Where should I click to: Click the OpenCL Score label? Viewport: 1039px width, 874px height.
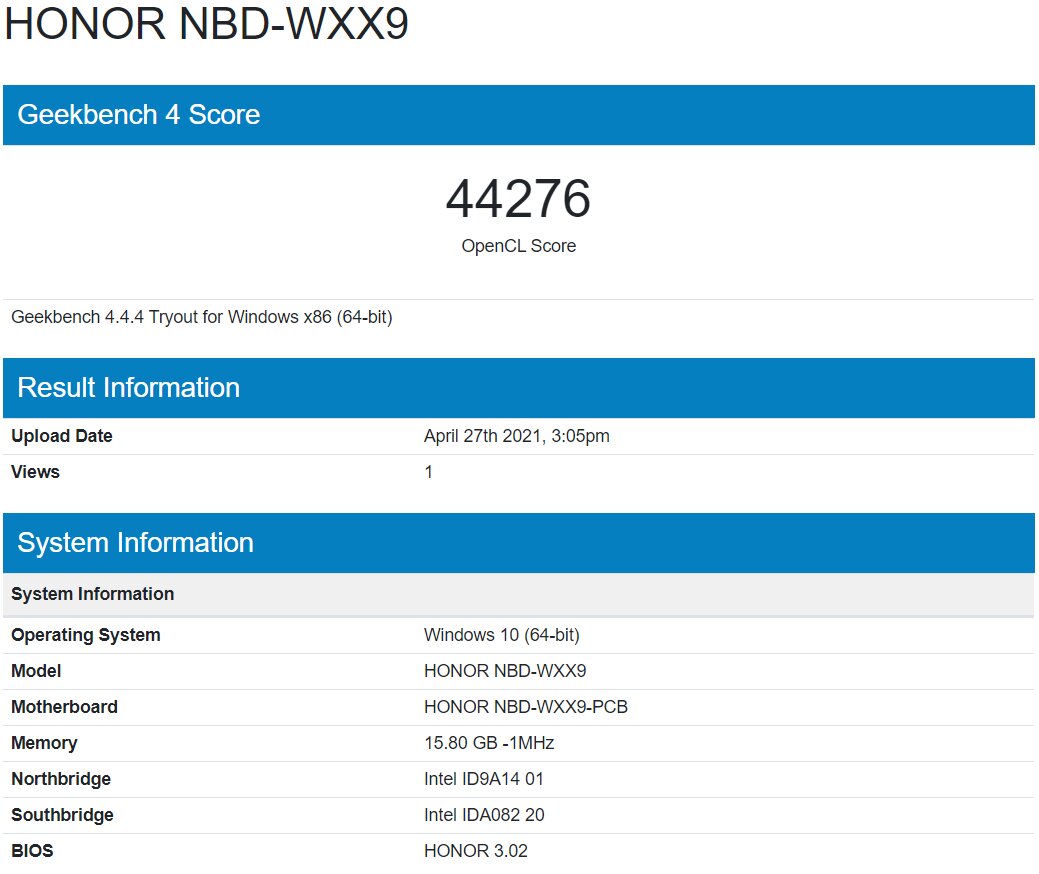tap(519, 246)
